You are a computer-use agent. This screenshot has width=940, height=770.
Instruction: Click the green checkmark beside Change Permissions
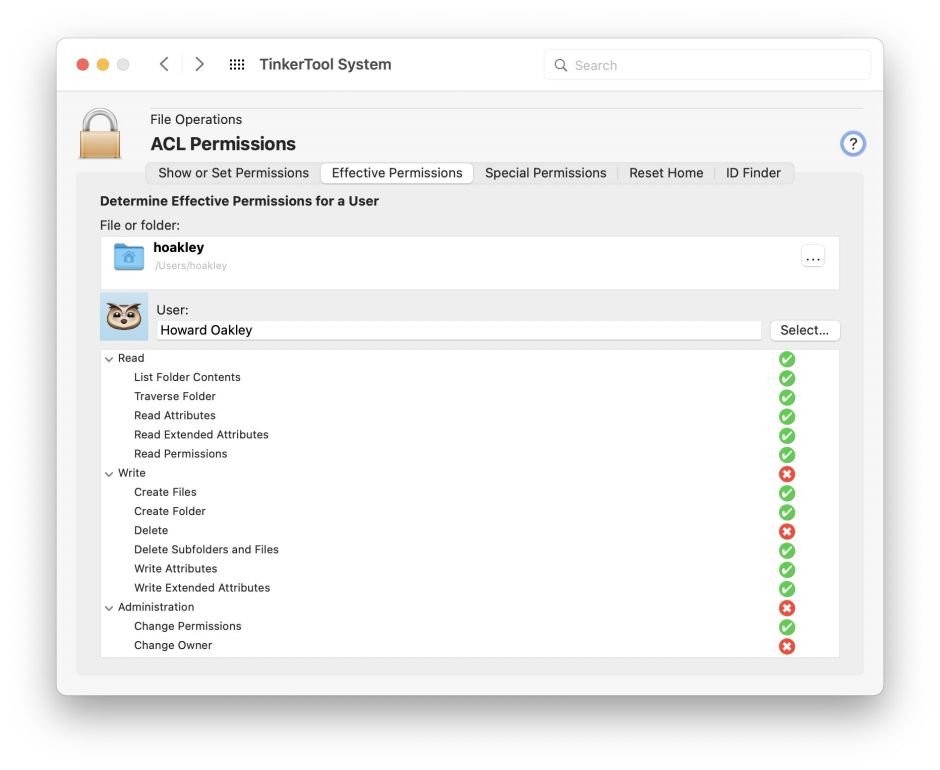[x=787, y=627]
